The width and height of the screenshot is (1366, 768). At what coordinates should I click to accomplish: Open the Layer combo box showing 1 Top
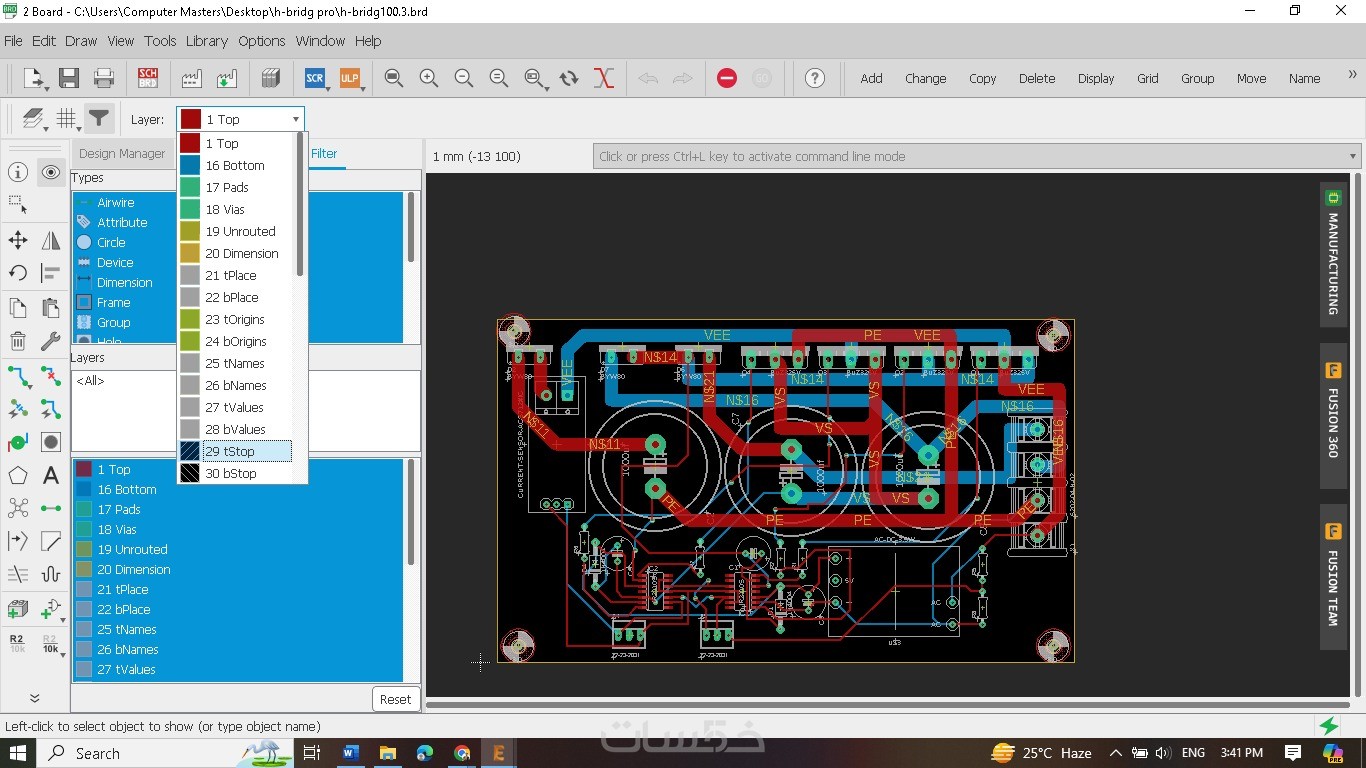(x=240, y=119)
